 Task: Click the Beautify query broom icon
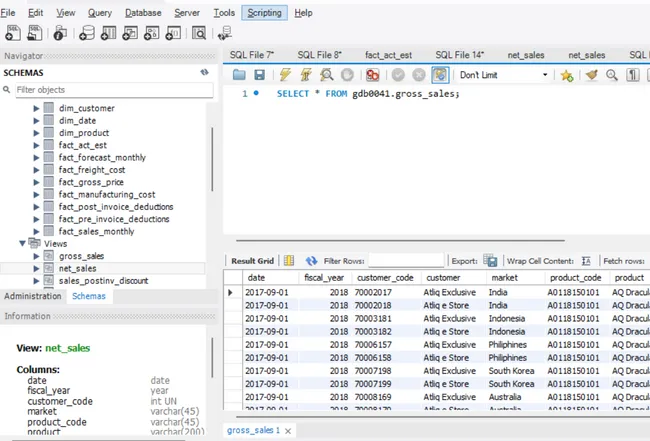(x=590, y=75)
